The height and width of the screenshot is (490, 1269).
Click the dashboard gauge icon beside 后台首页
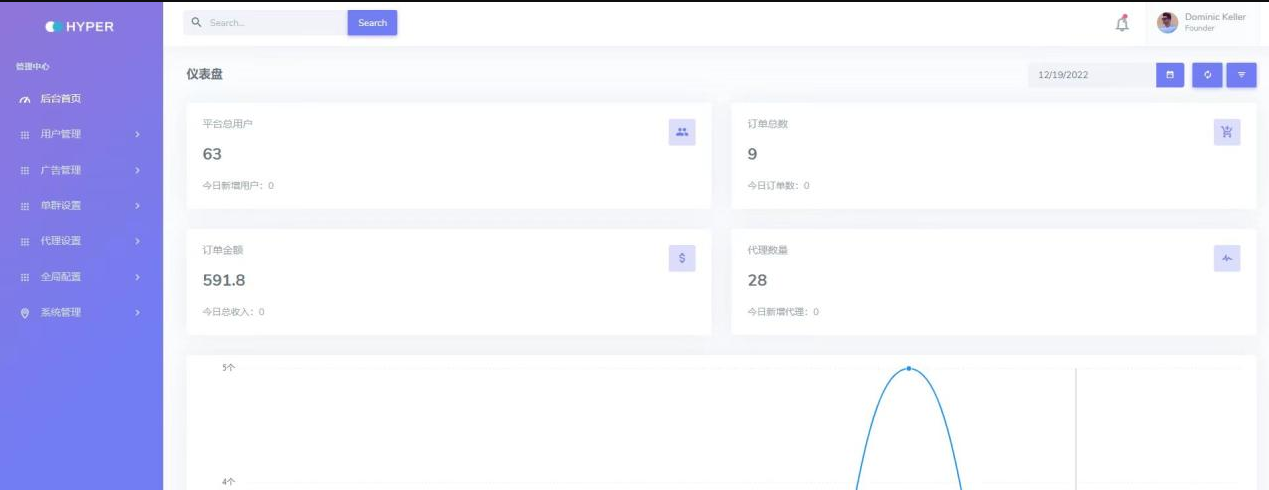[25, 99]
